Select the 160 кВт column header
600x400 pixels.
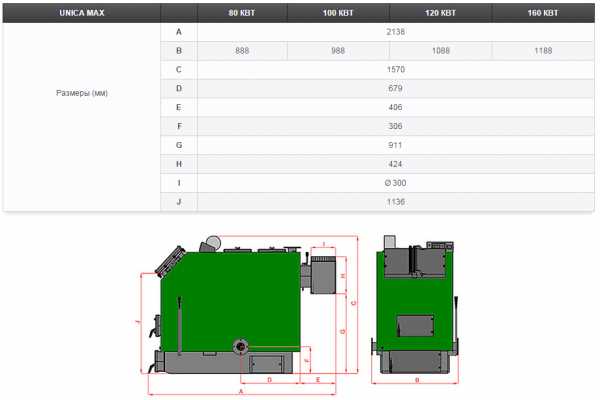(x=543, y=13)
